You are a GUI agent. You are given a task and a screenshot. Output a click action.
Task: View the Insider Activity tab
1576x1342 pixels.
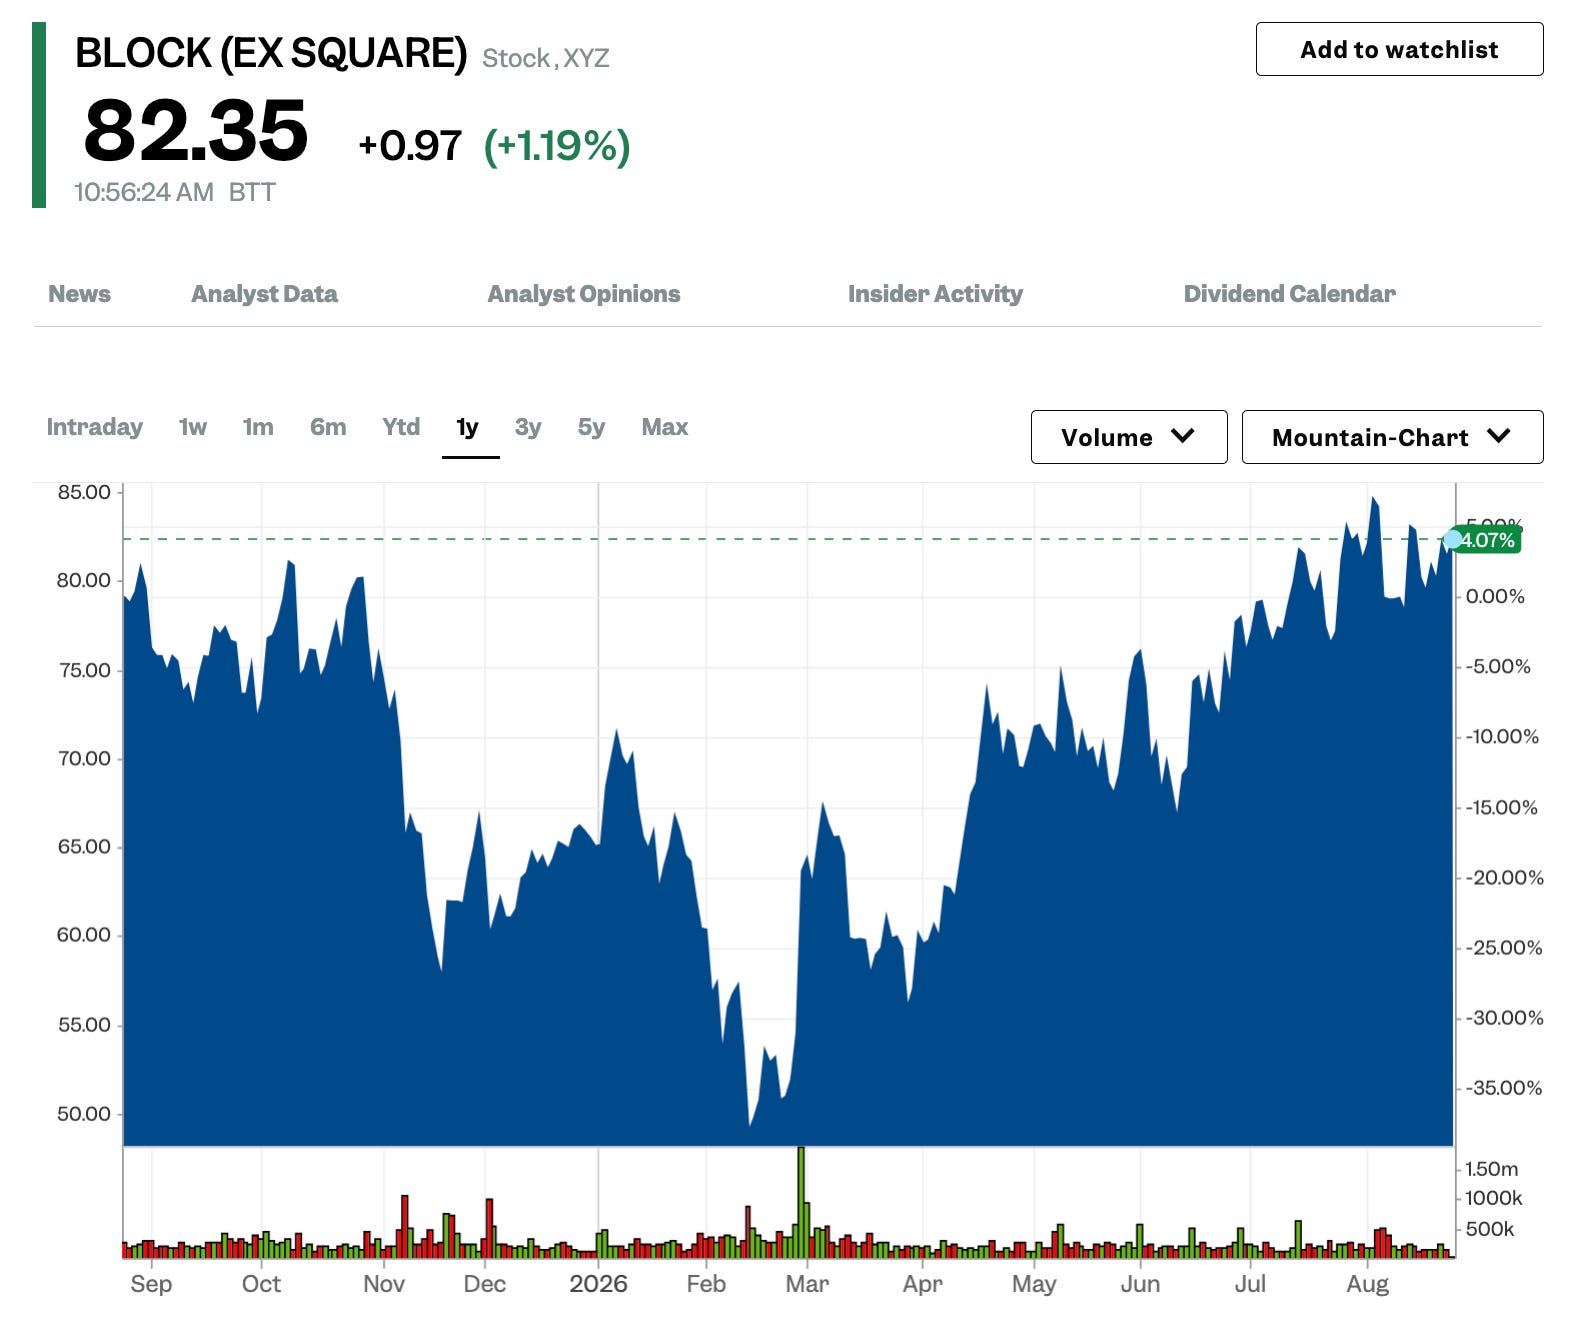point(935,294)
